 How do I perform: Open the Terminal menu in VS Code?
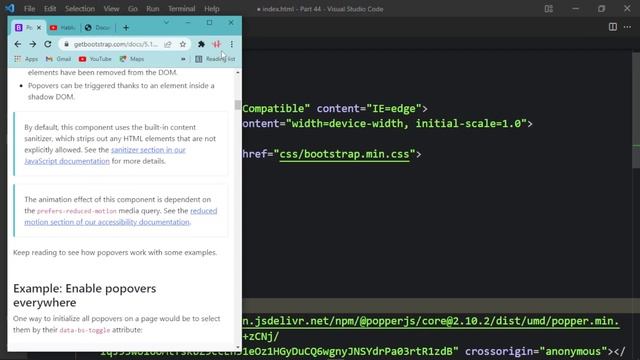click(182, 9)
